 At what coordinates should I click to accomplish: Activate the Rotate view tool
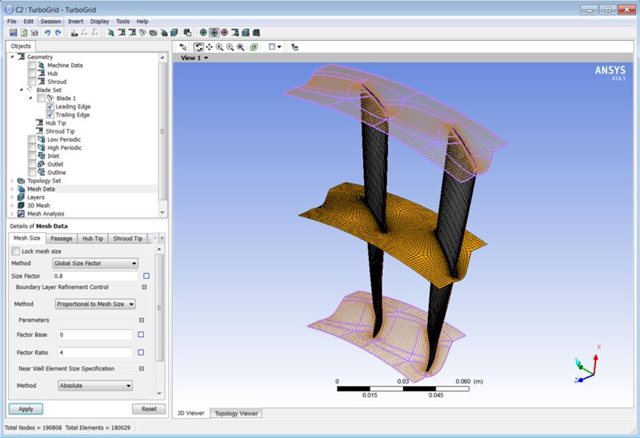(198, 47)
